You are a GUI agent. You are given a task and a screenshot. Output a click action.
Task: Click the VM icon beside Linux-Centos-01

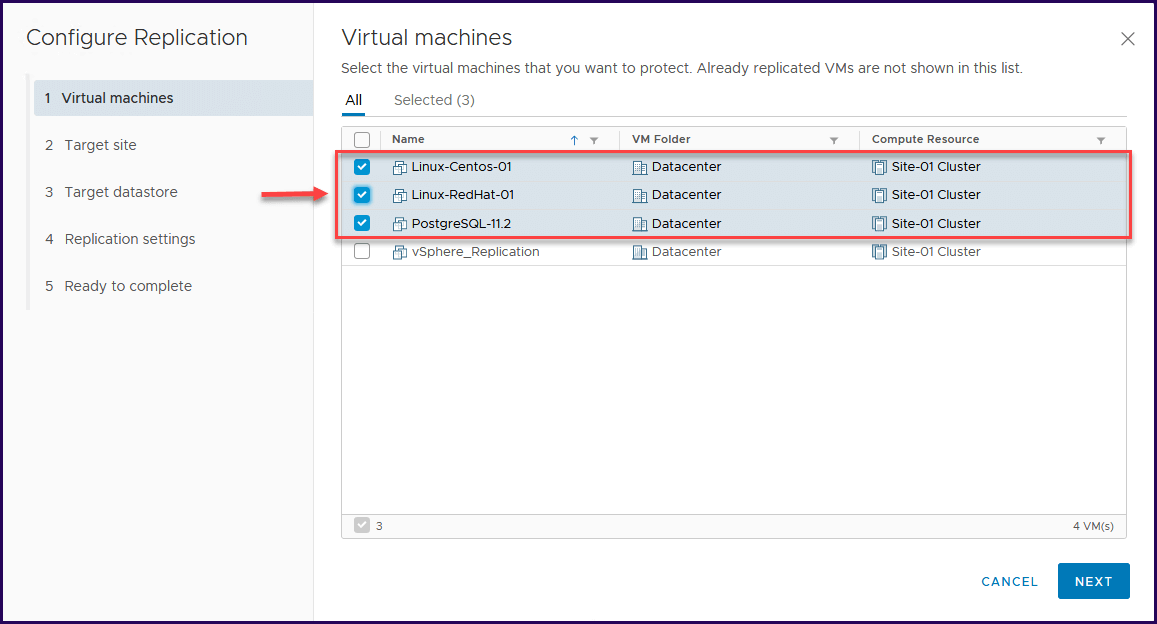click(x=399, y=167)
